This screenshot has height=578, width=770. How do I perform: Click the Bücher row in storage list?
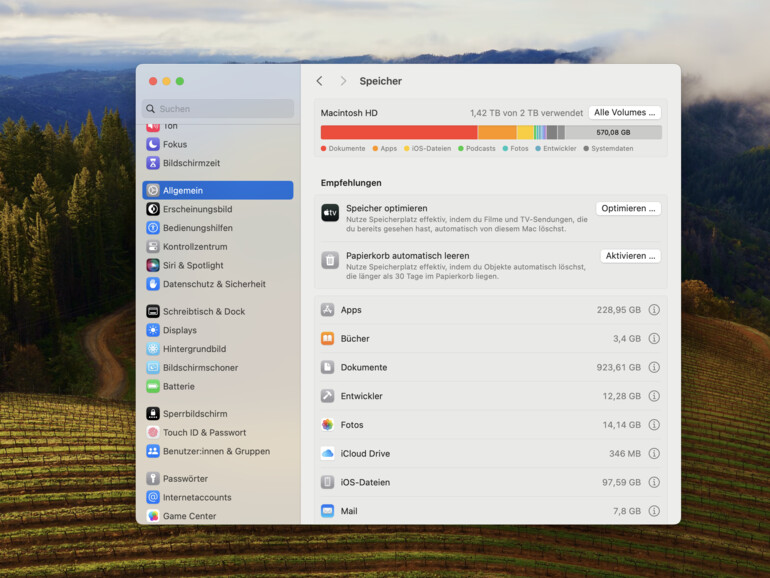pos(490,338)
